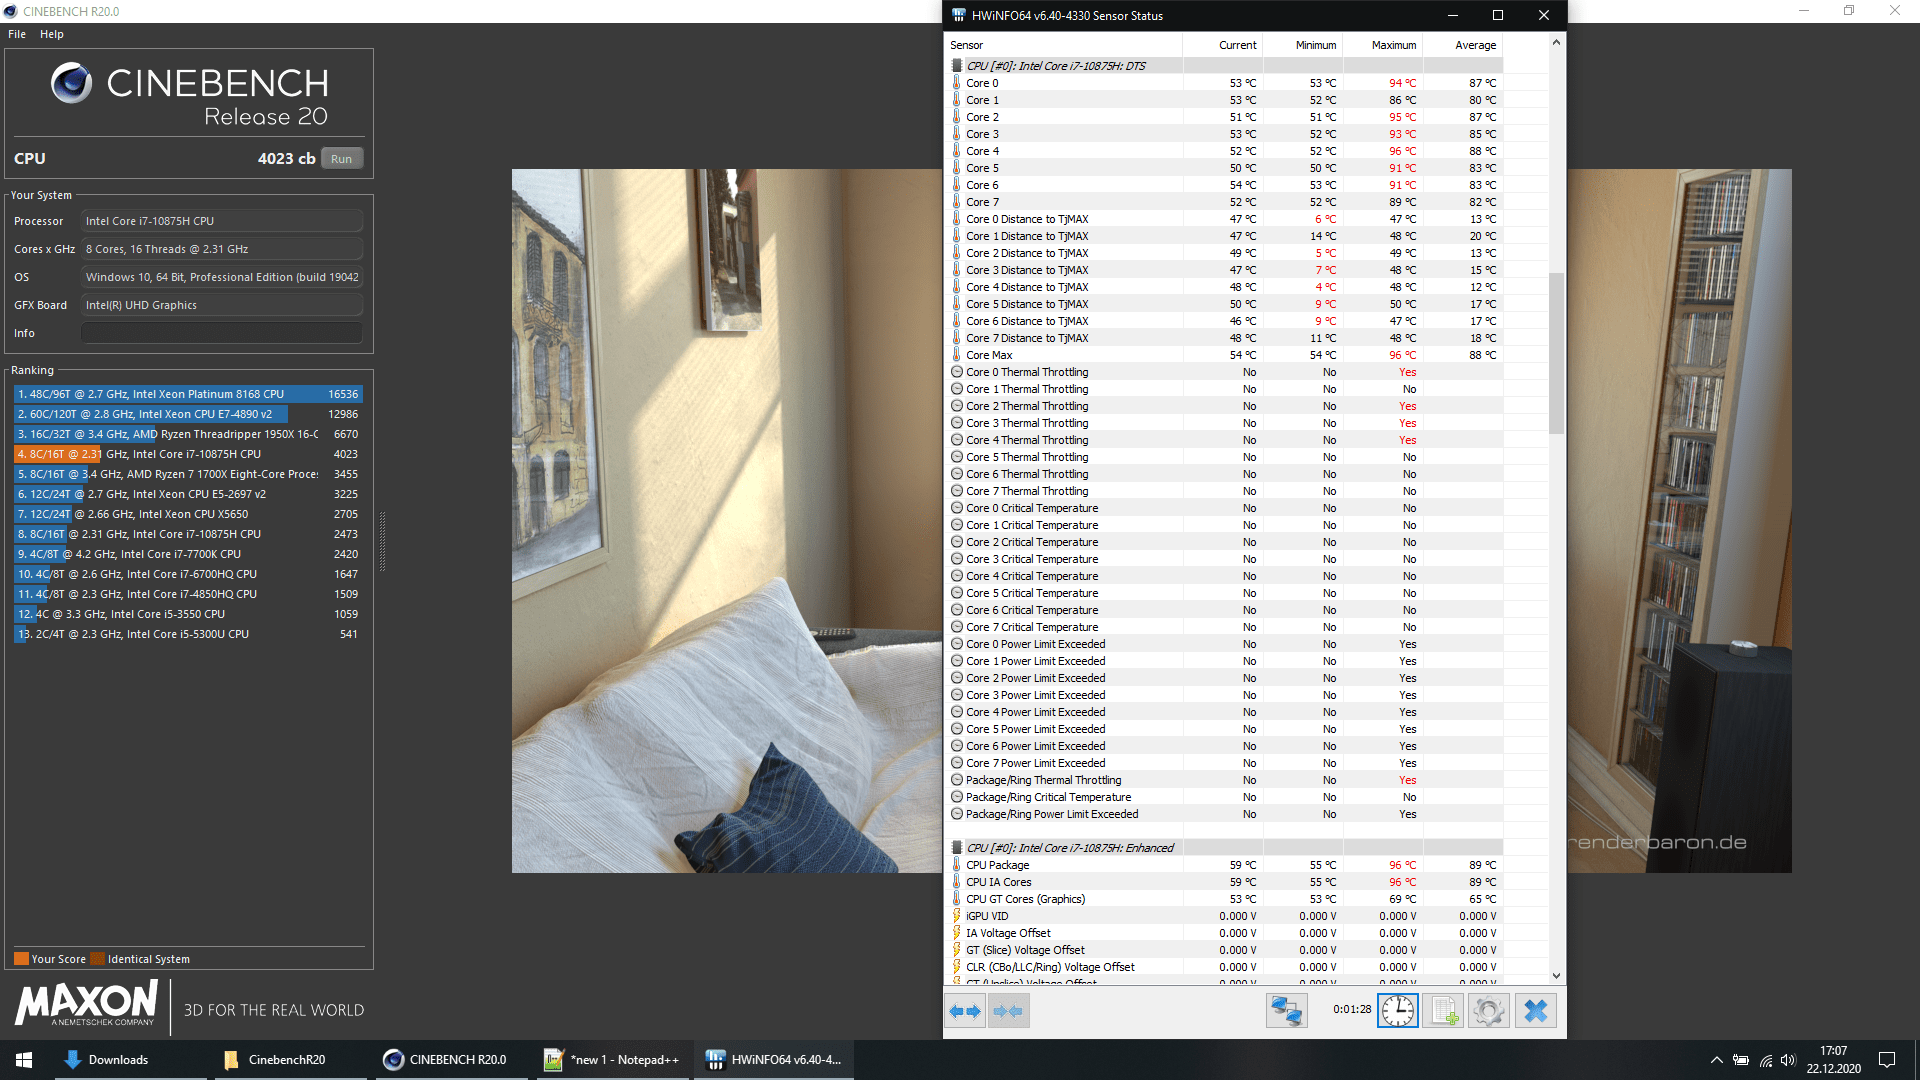Click the HWiNFO scrollbar up arrow
This screenshot has width=1920, height=1080.
(1556, 42)
